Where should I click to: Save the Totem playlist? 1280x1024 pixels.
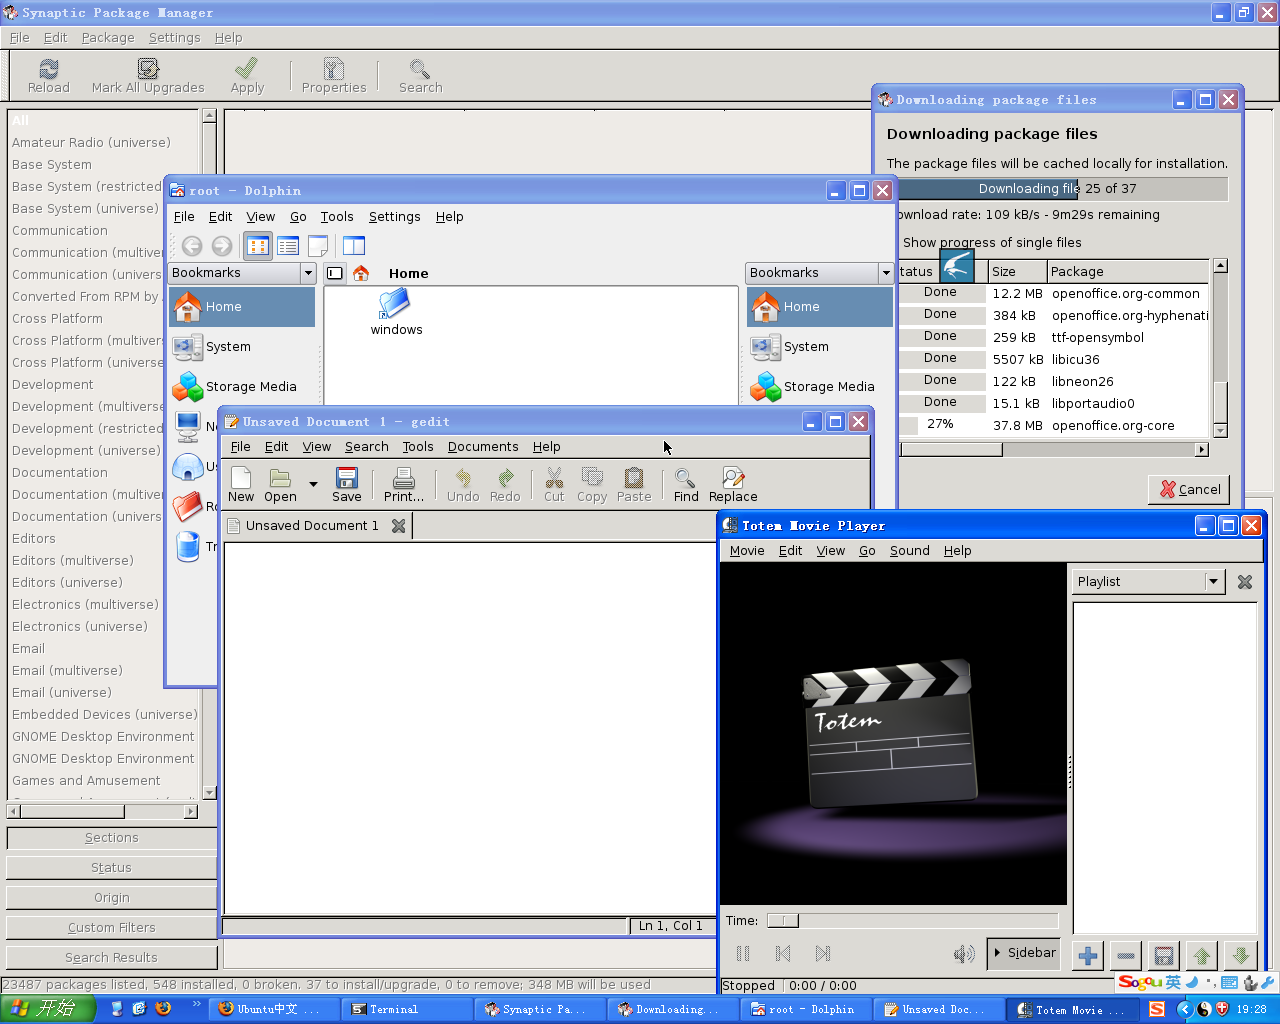(x=1163, y=956)
